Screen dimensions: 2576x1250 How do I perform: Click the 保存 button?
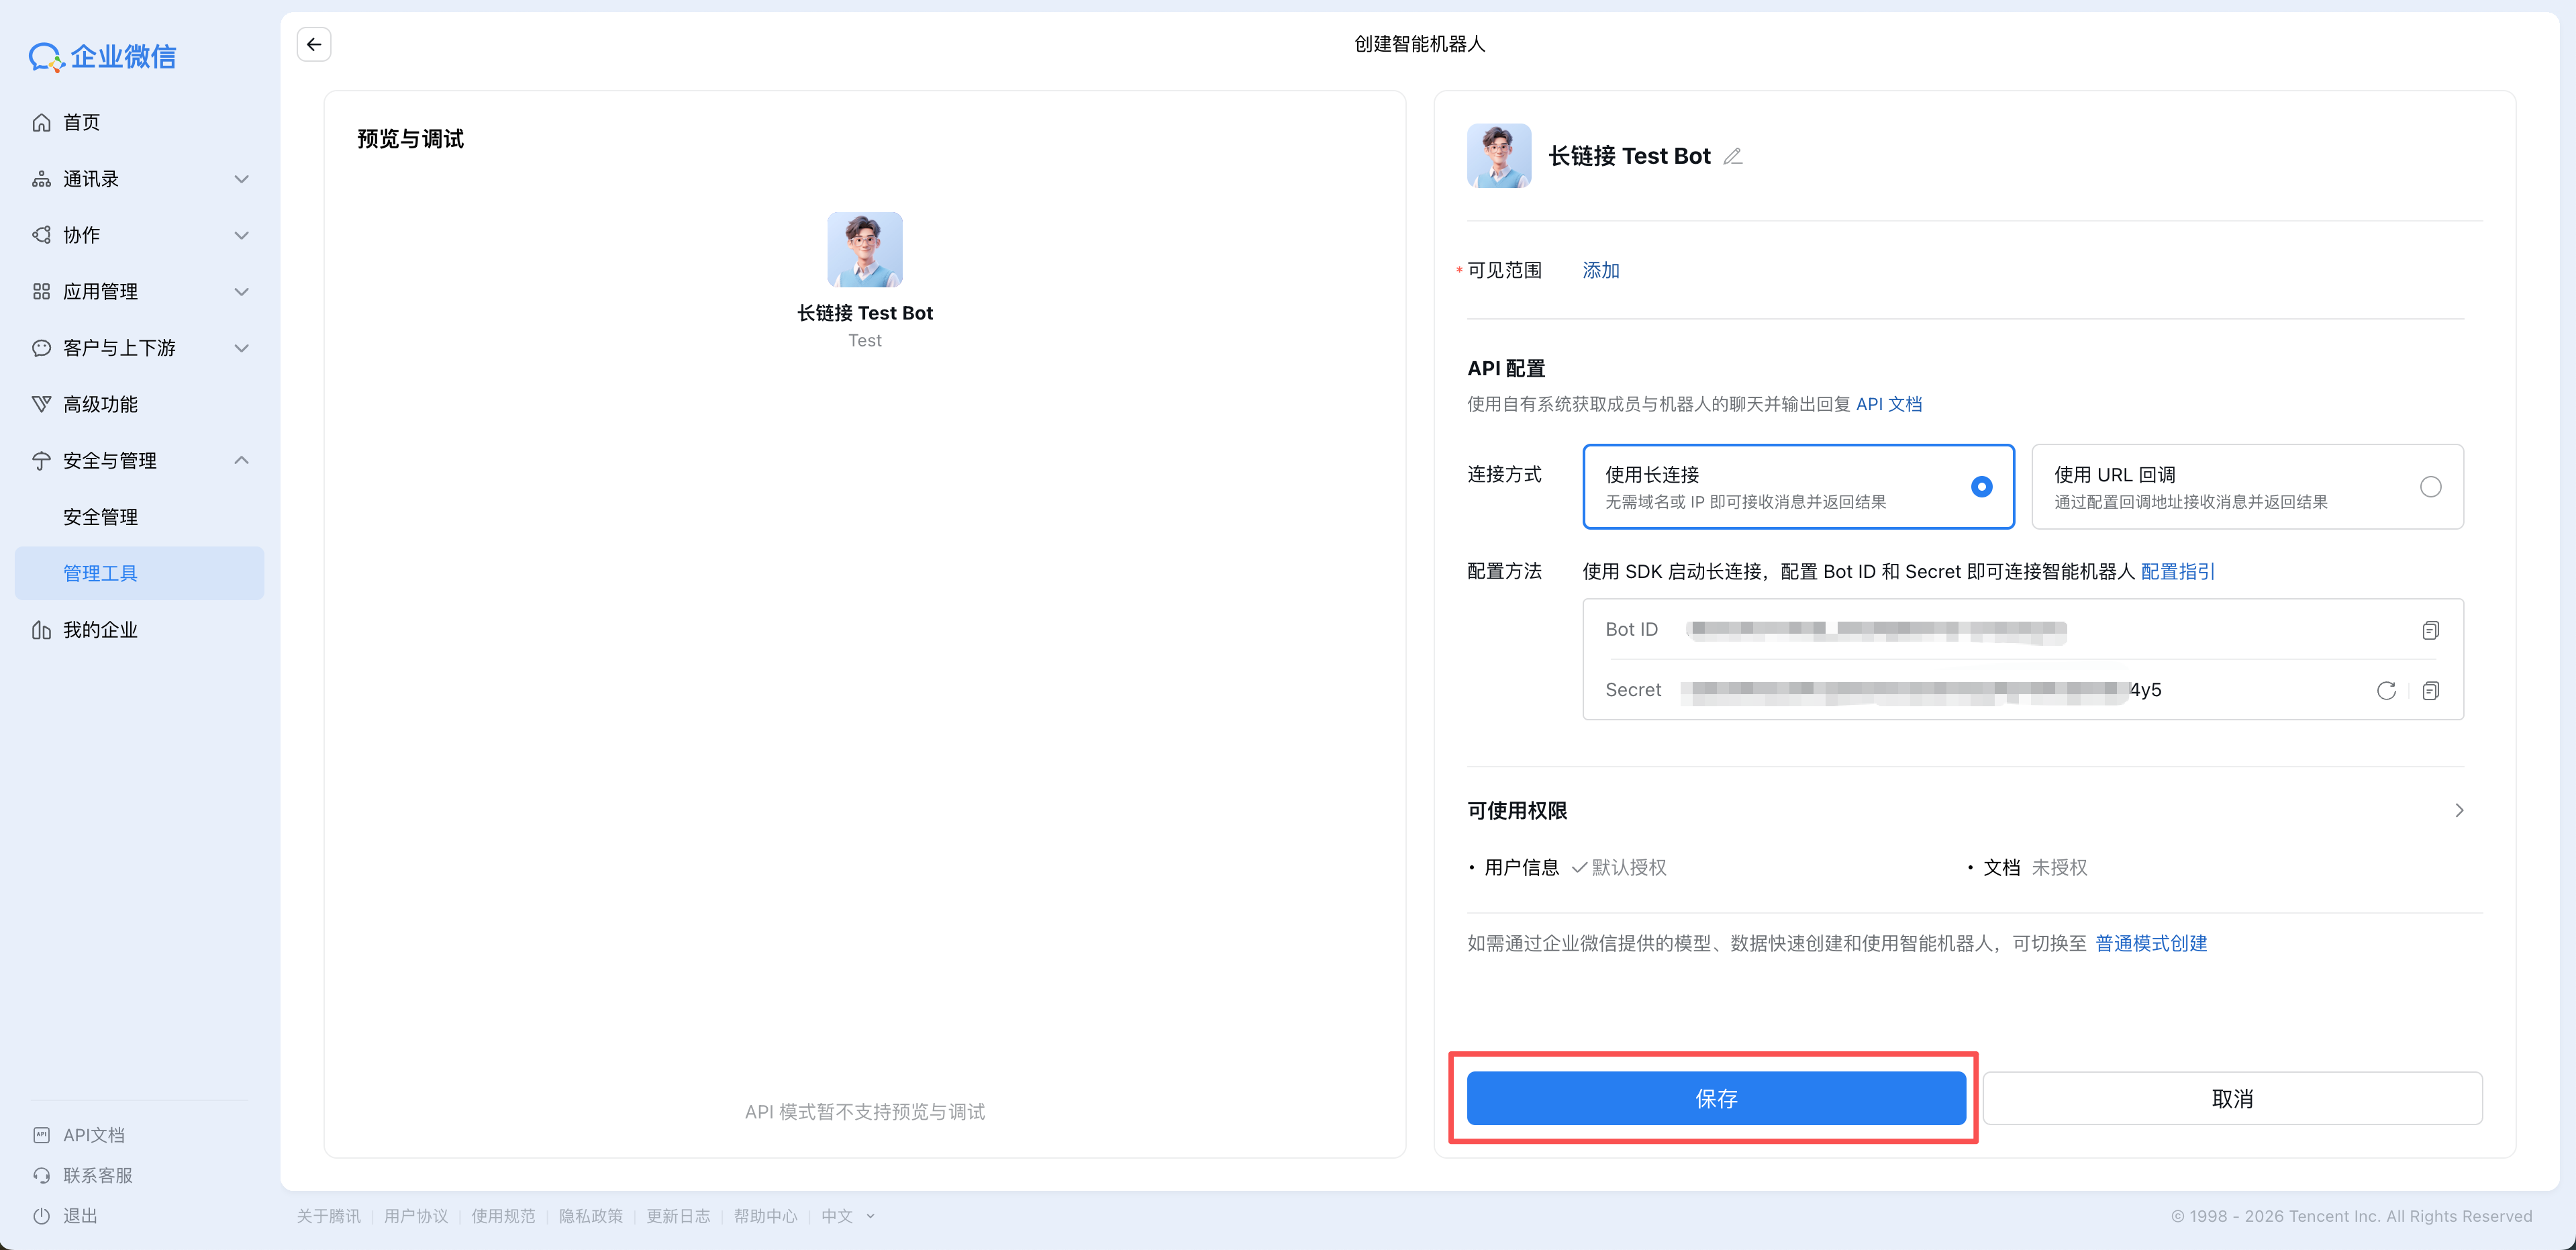(x=1716, y=1099)
